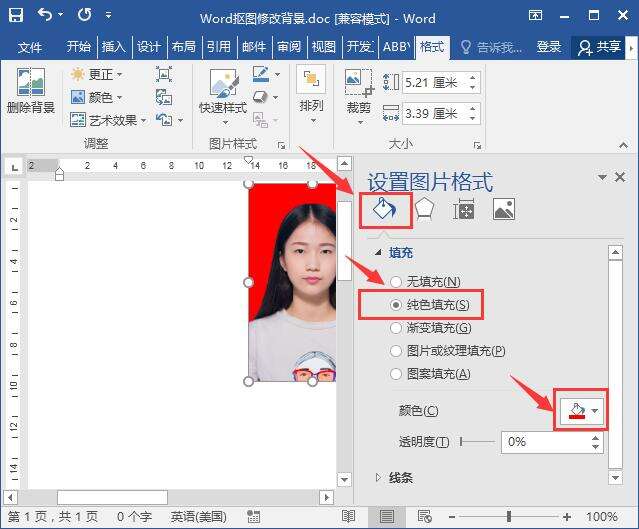Click the 登录 (Sign in) link
This screenshot has width=639, height=529.
pos(549,47)
